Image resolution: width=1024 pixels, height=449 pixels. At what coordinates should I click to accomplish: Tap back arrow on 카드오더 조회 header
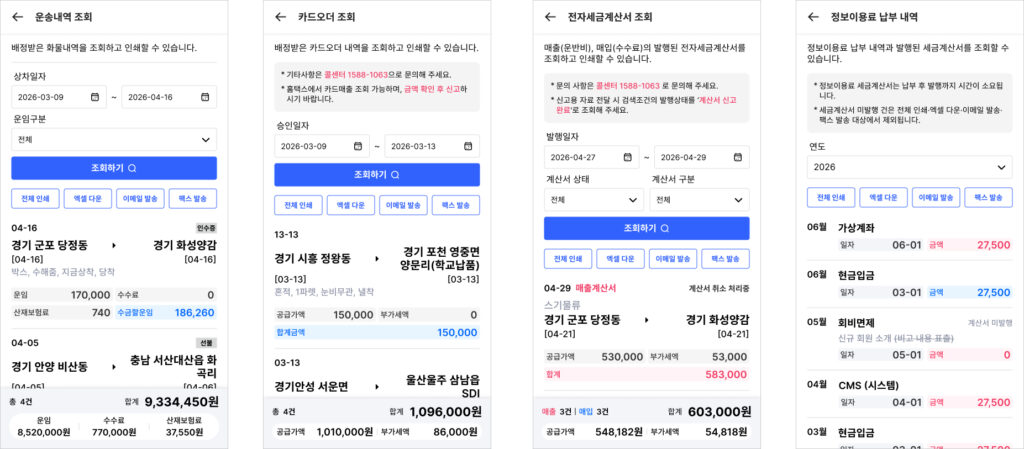[280, 17]
